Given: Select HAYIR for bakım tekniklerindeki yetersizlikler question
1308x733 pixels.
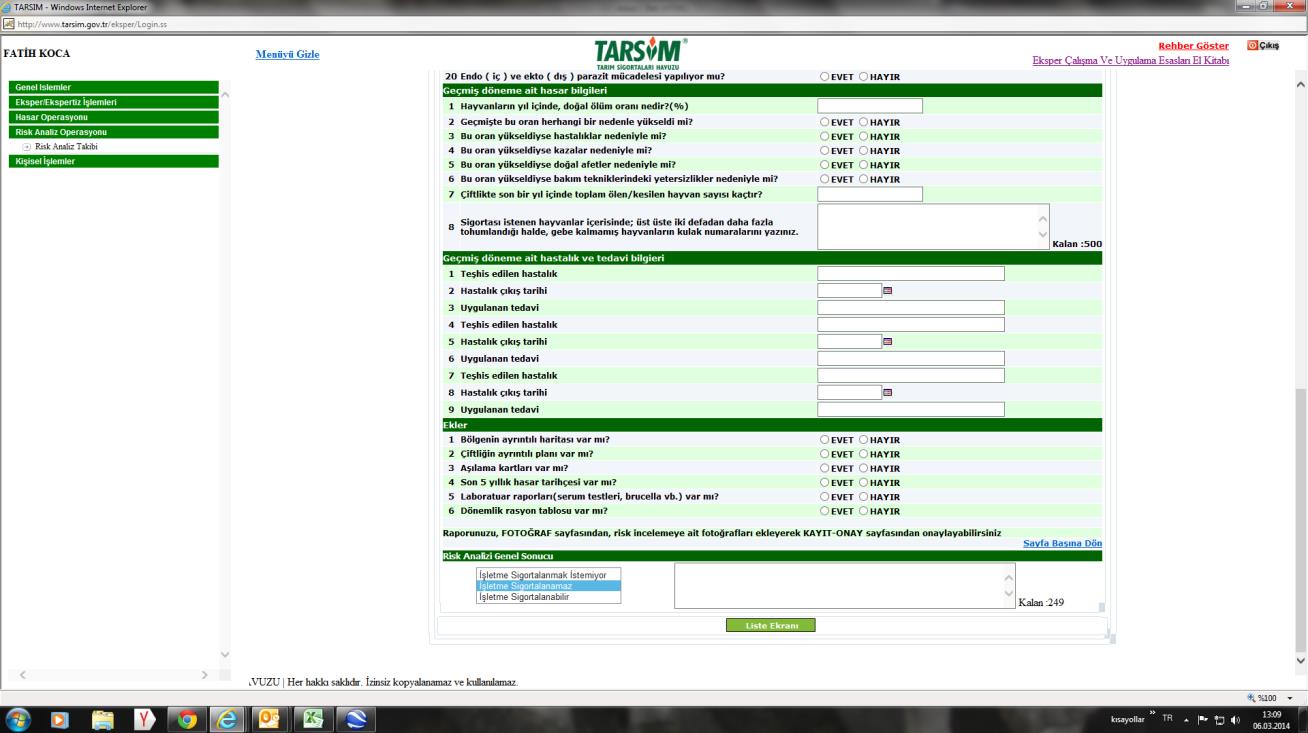Looking at the screenshot, I should tap(864, 179).
